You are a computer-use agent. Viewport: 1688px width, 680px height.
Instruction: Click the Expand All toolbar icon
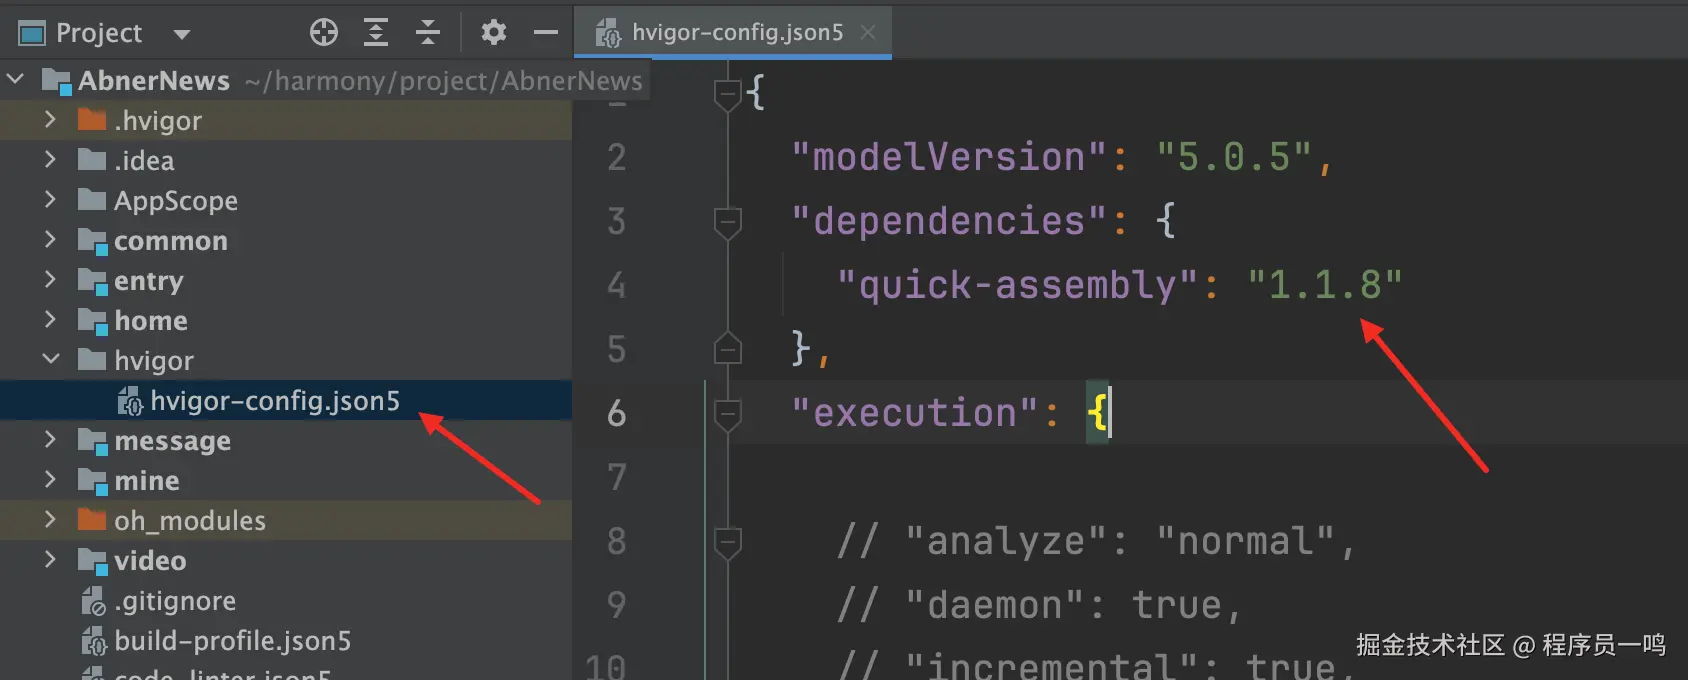pyautogui.click(x=376, y=33)
